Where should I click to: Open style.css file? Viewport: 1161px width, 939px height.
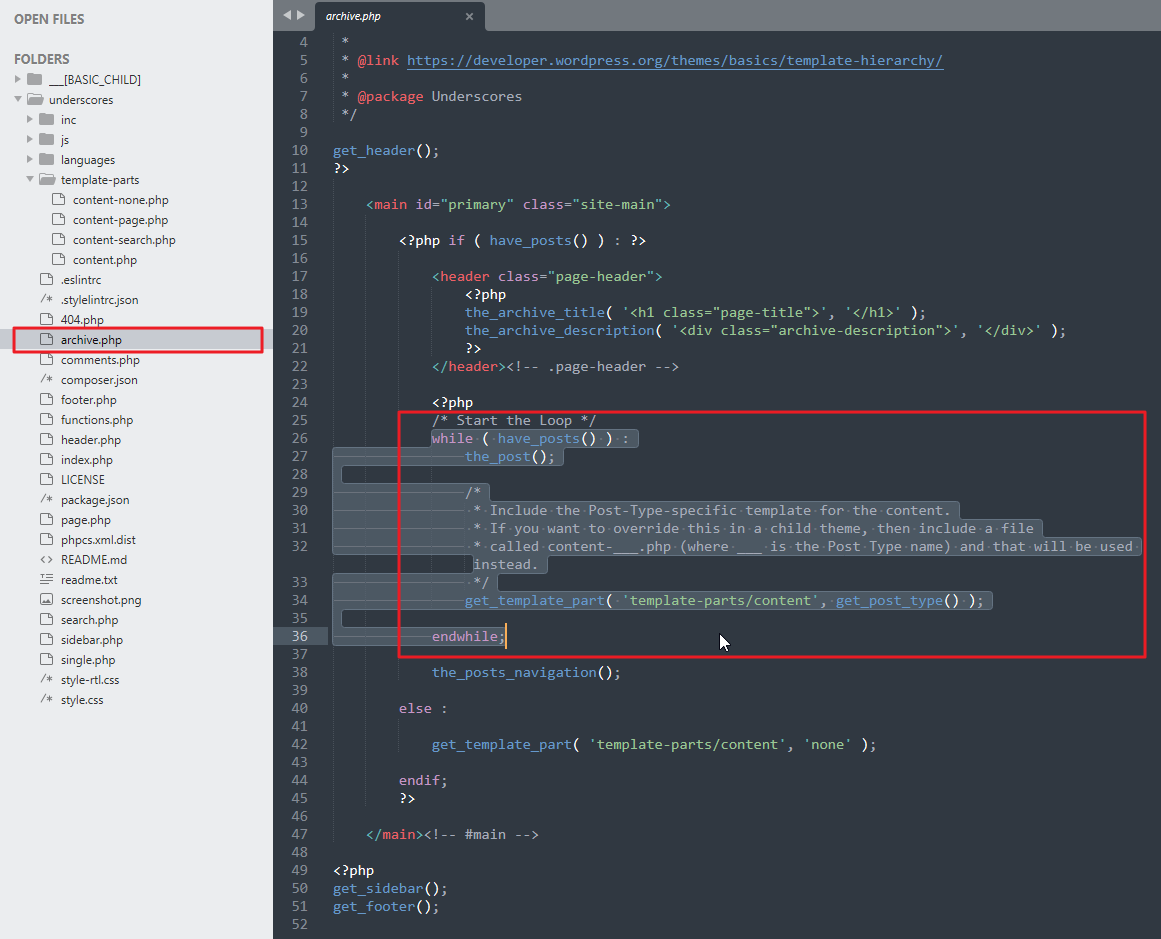pyautogui.click(x=82, y=700)
